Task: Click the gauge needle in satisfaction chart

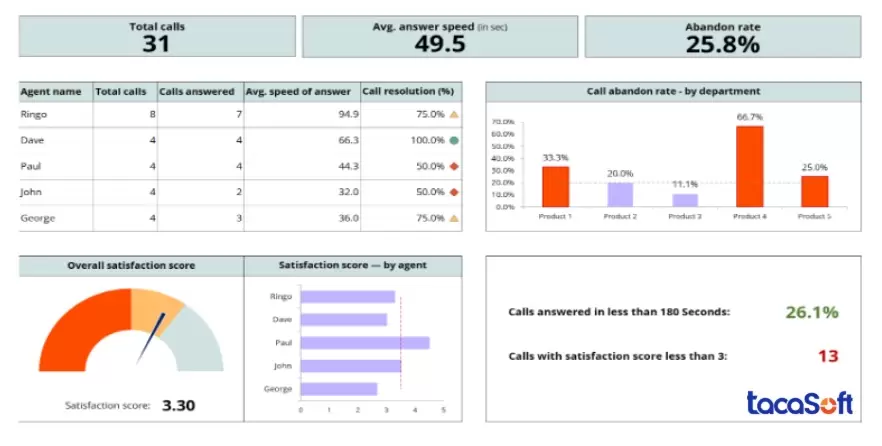Action: click(x=151, y=338)
